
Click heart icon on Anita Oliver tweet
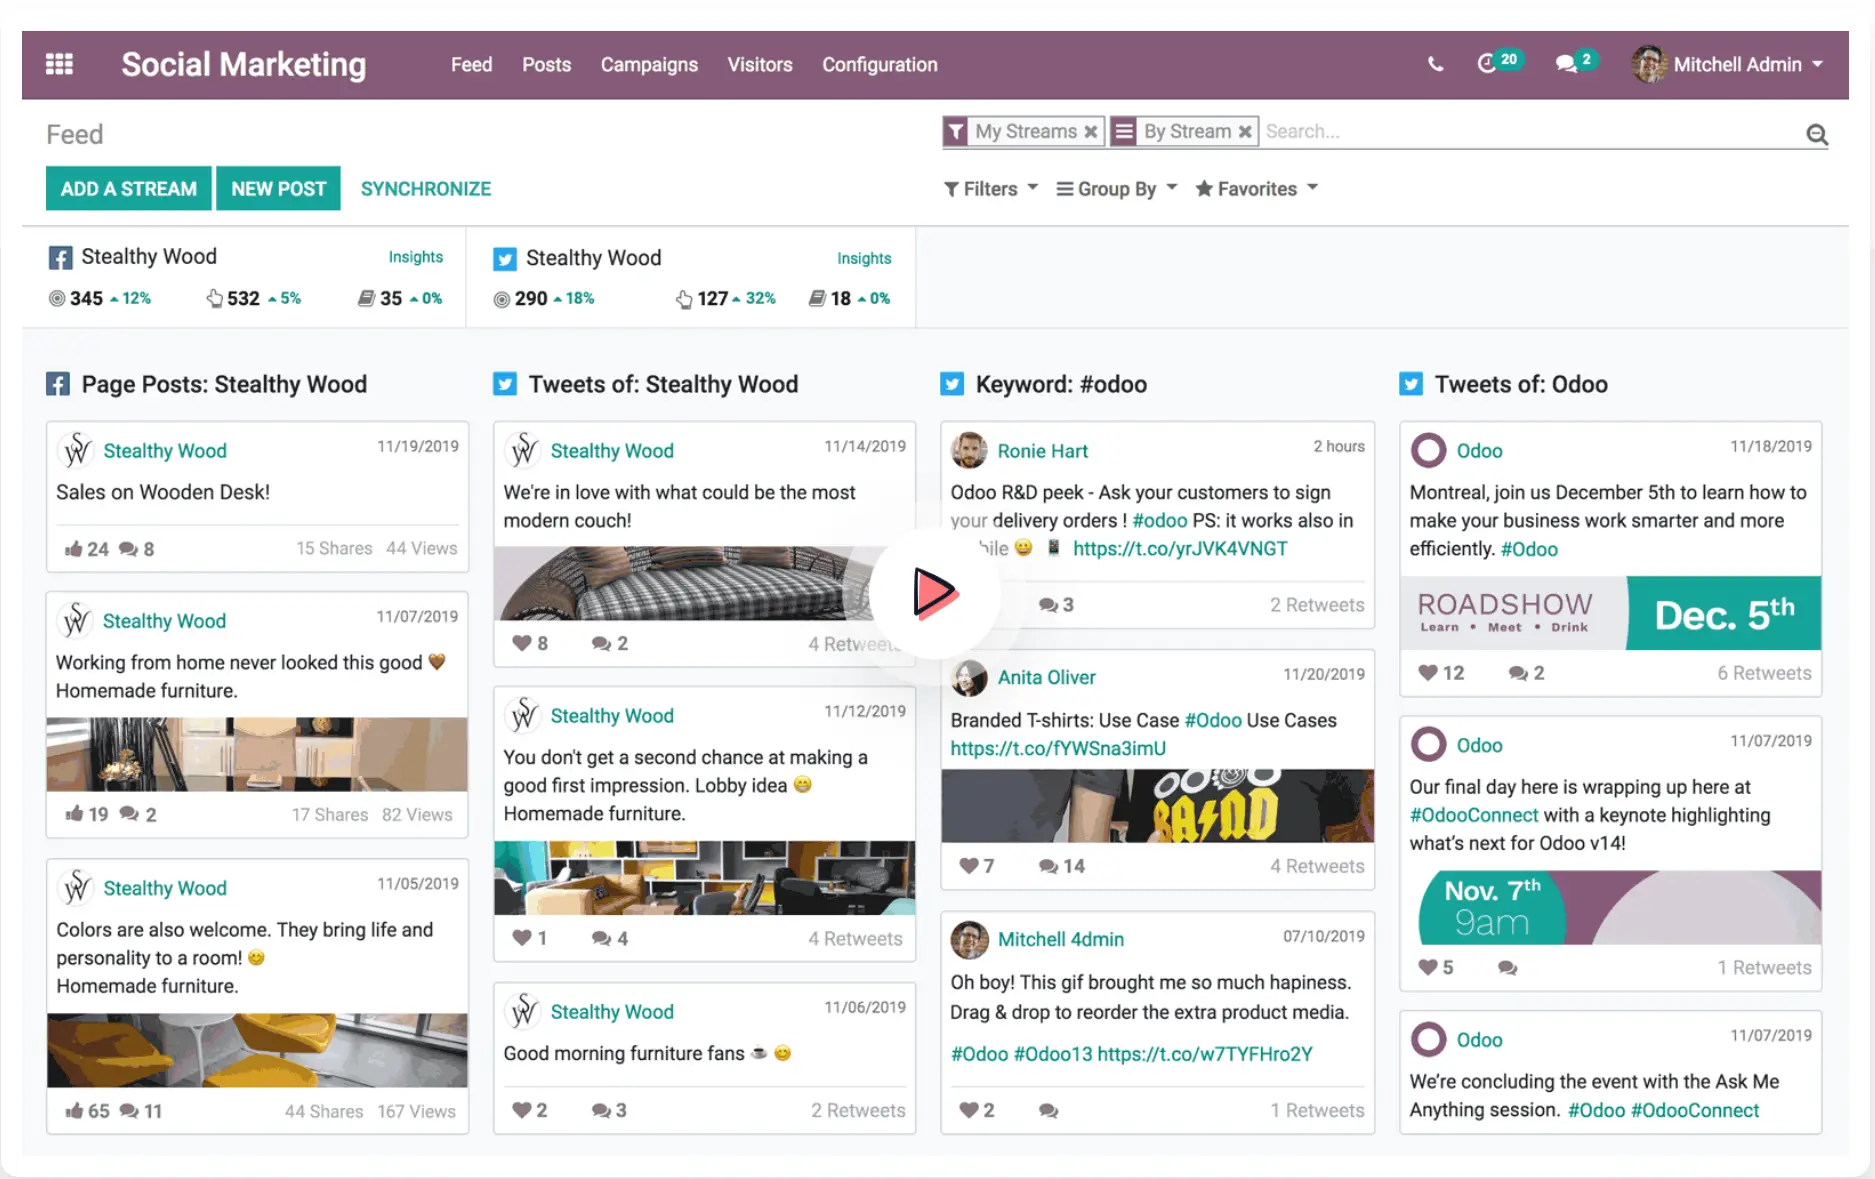pos(968,866)
